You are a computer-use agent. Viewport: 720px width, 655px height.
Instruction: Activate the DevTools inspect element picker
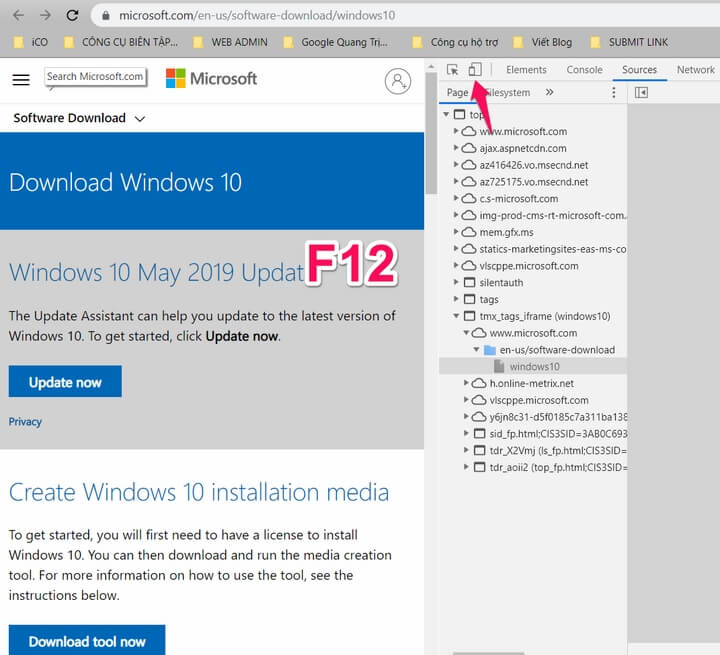452,70
